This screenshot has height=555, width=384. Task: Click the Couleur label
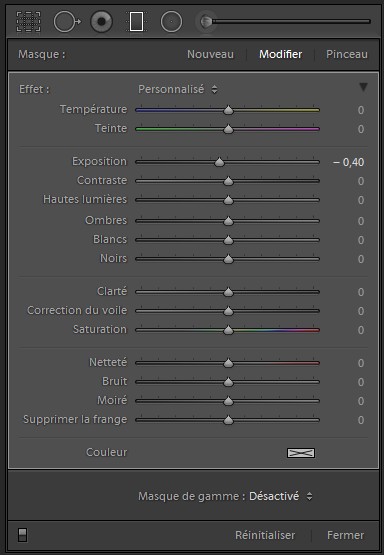pos(107,452)
